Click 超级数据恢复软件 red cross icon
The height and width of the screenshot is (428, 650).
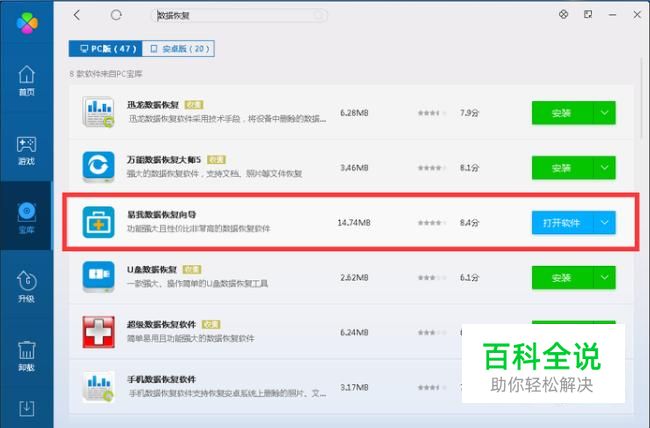pos(98,332)
